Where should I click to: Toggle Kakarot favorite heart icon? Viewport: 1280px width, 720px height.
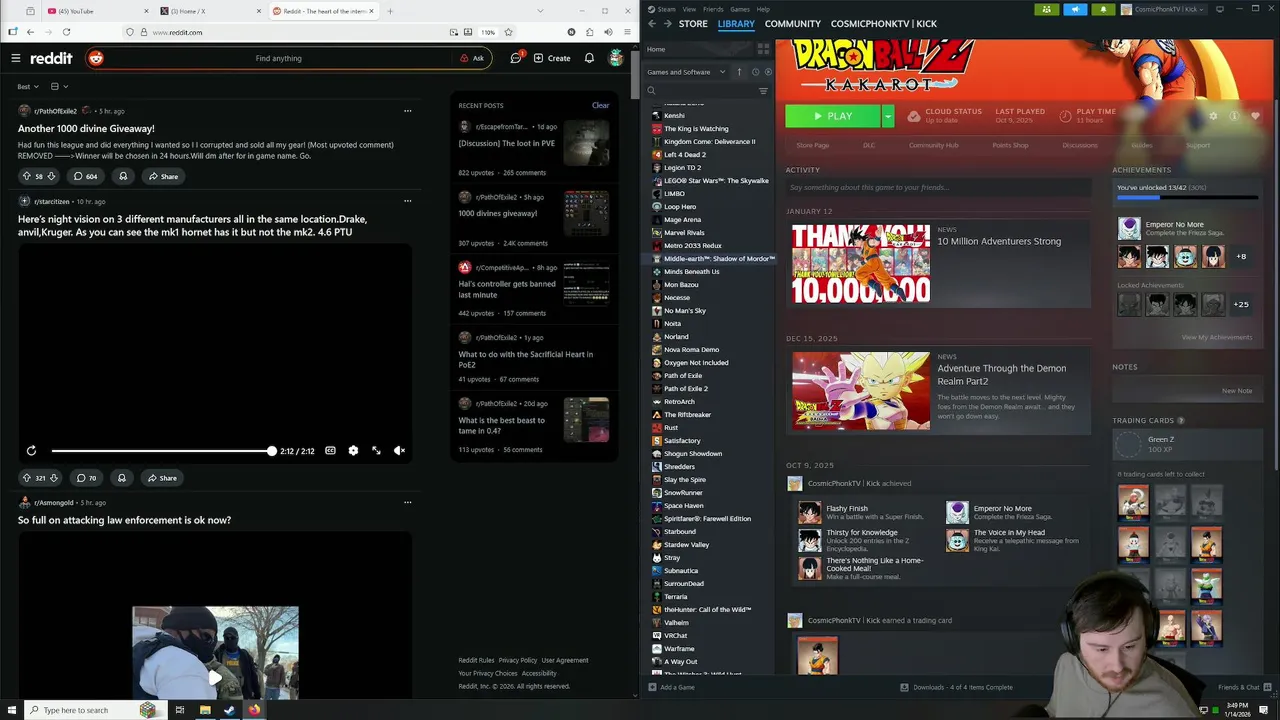(1255, 116)
